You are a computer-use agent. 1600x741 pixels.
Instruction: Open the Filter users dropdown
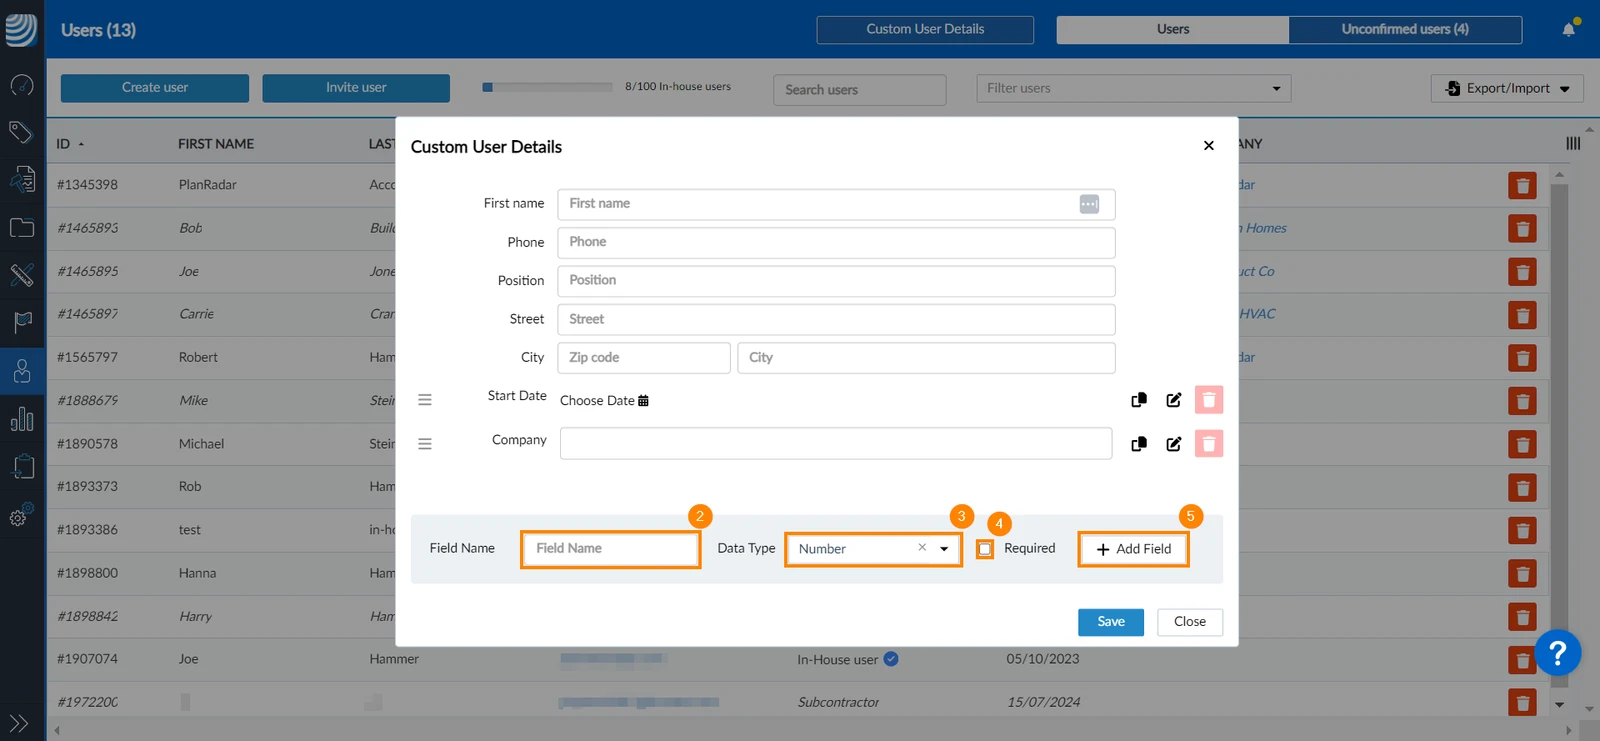(1133, 88)
